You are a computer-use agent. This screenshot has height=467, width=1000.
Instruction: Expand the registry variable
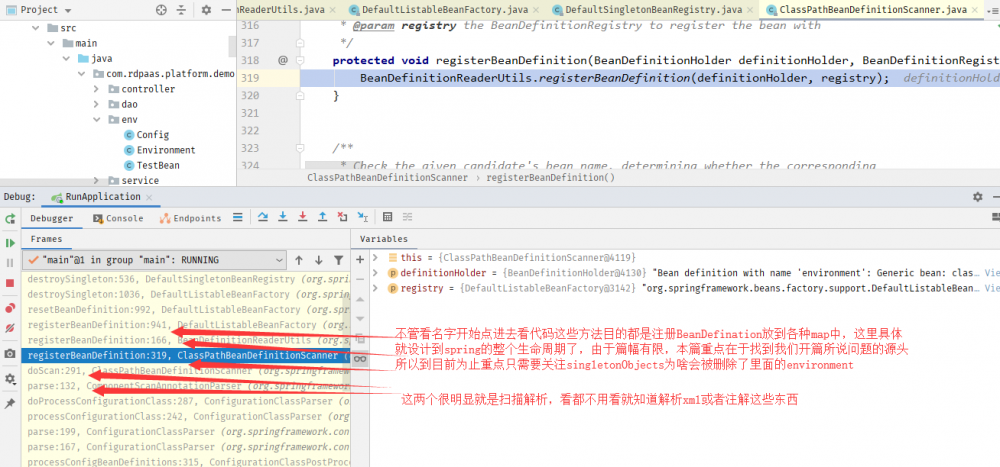376,288
